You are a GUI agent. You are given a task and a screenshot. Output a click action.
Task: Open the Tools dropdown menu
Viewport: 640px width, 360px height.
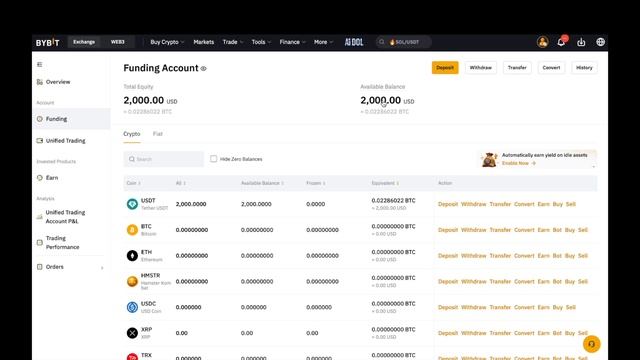261,42
